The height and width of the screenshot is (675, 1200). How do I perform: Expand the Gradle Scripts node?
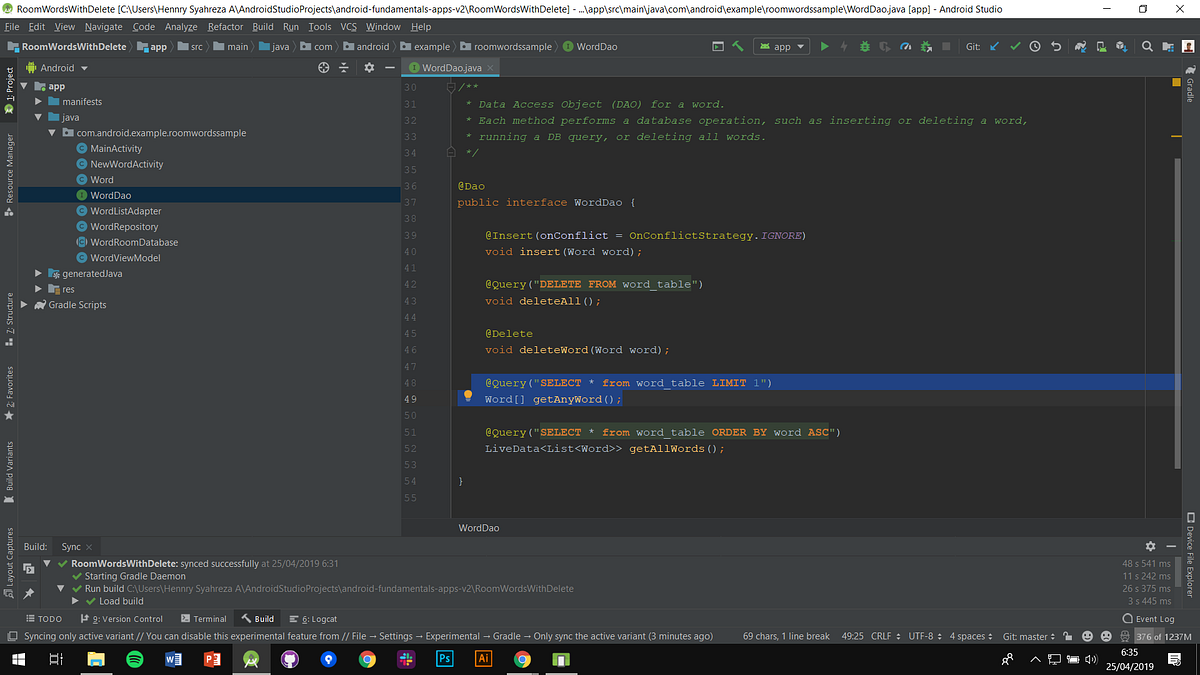25,304
